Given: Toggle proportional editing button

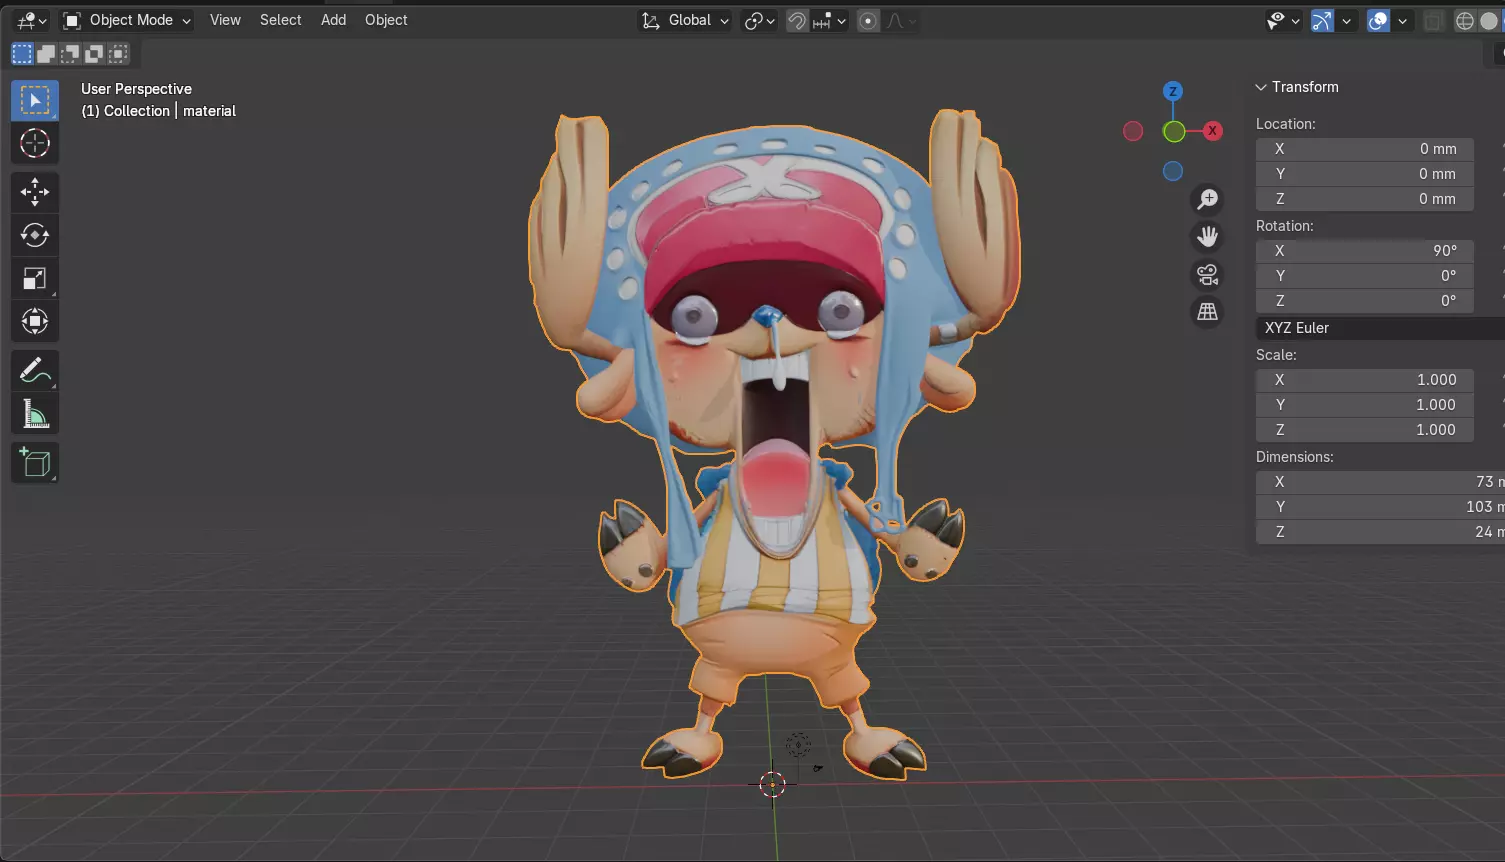Looking at the screenshot, I should (x=869, y=21).
